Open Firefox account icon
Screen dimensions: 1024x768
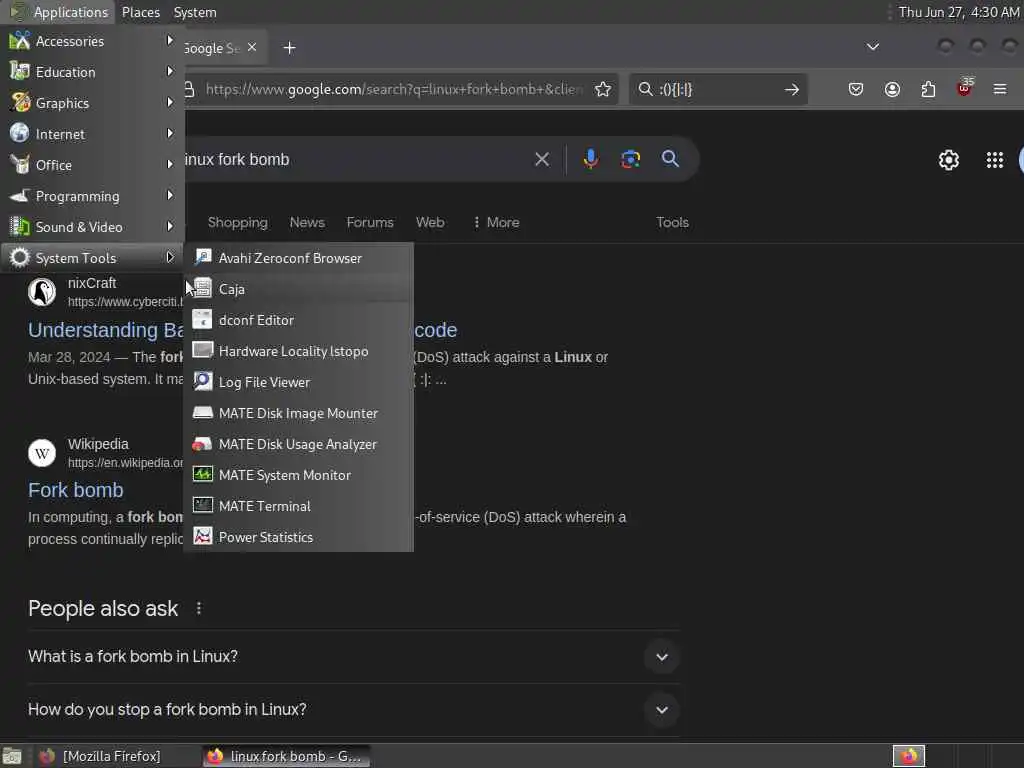[892, 89]
